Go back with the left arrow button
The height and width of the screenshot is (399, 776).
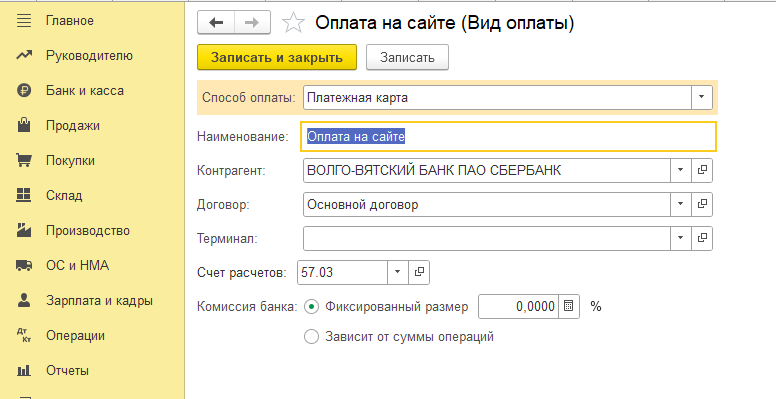[x=216, y=22]
